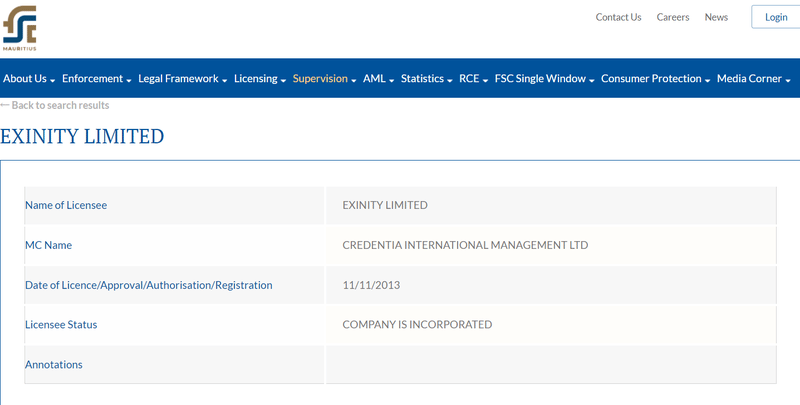Image resolution: width=800 pixels, height=405 pixels.
Task: Expand the Media Corner dropdown arrow
Action: pyautogui.click(x=788, y=81)
